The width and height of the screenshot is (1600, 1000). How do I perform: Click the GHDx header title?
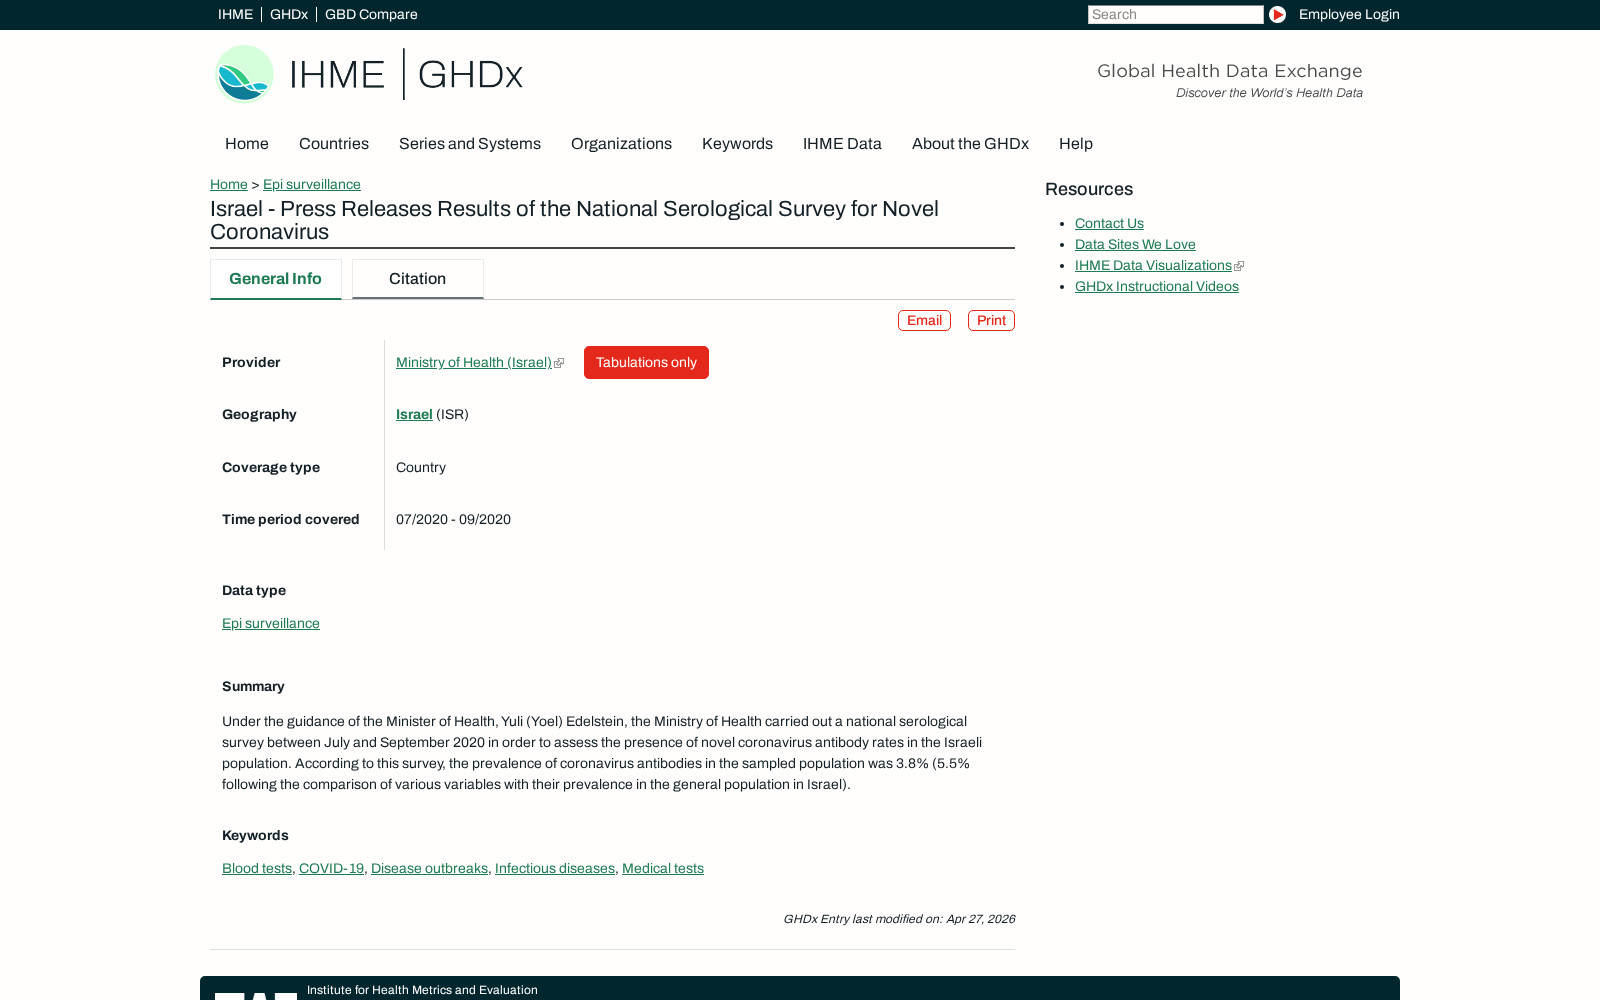pos(470,74)
